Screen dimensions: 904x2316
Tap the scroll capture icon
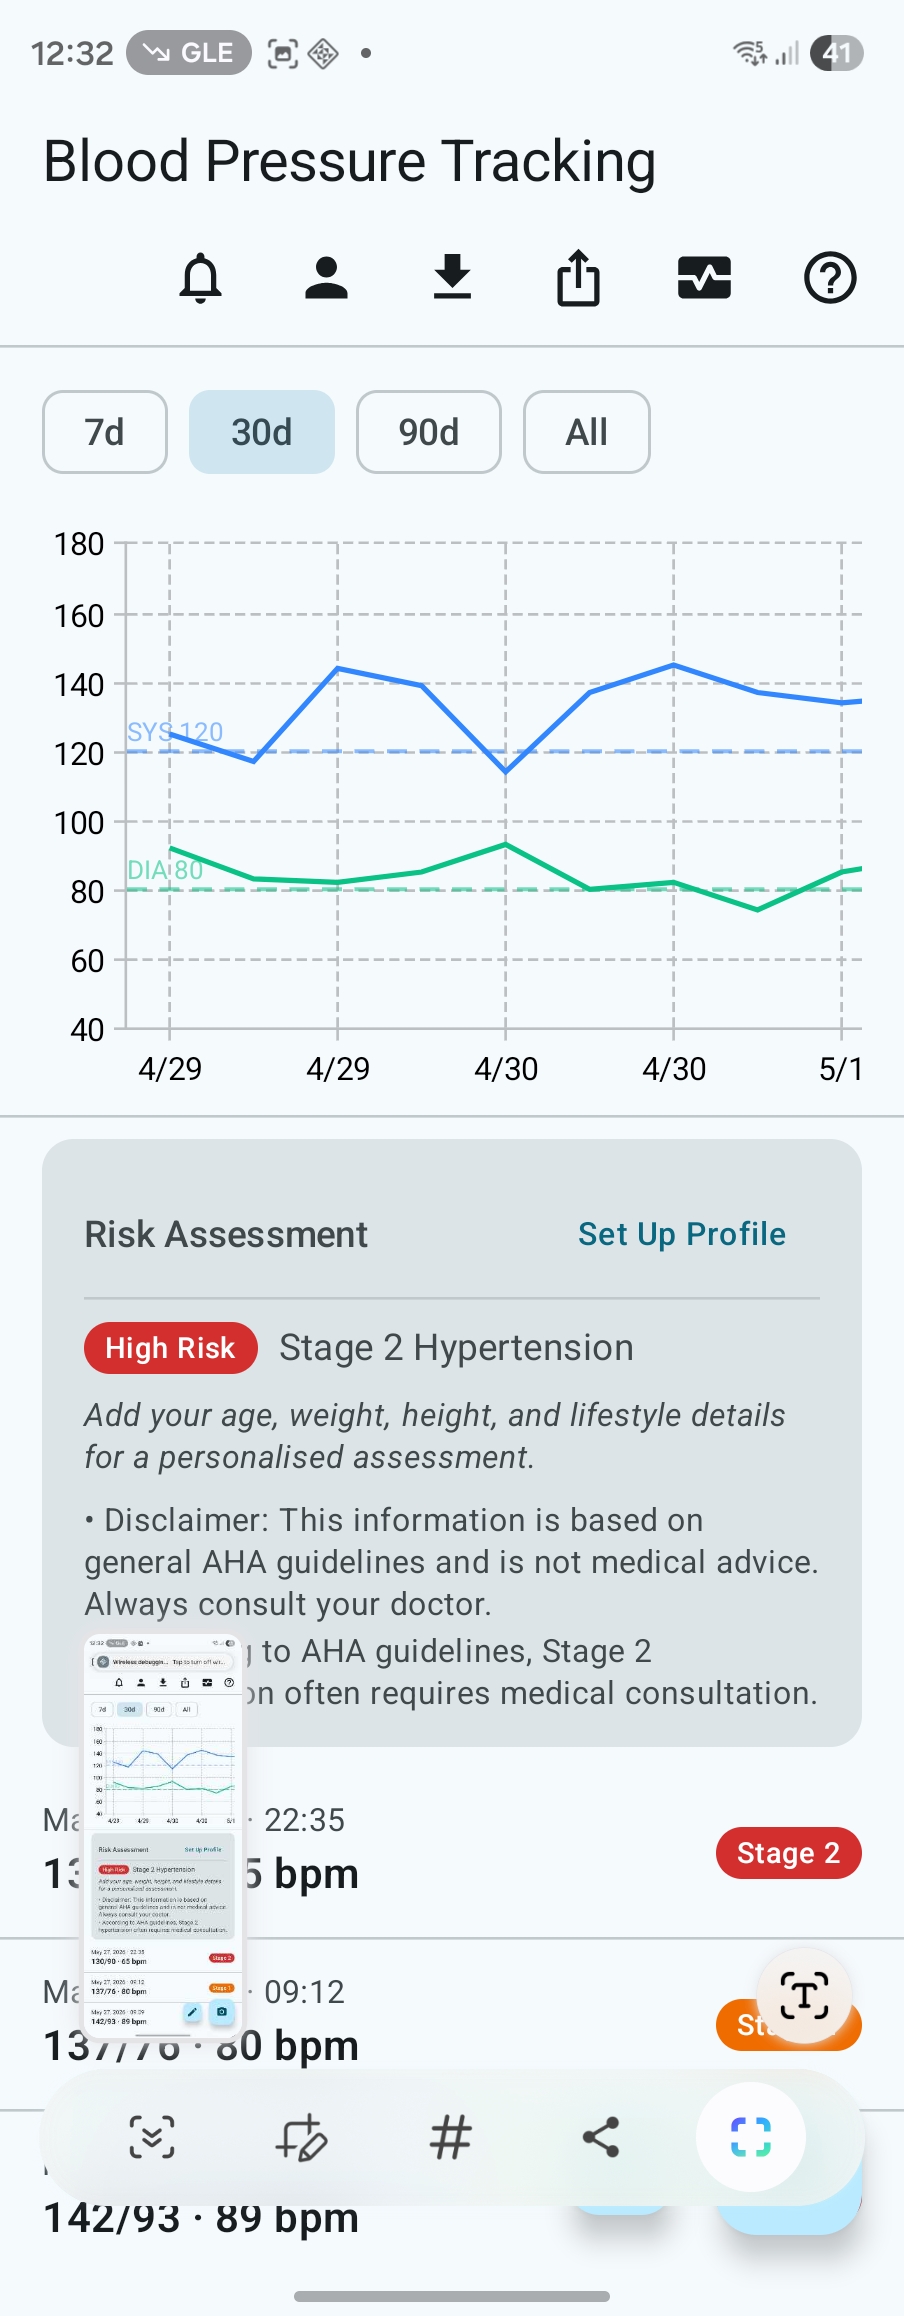pyautogui.click(x=152, y=2137)
